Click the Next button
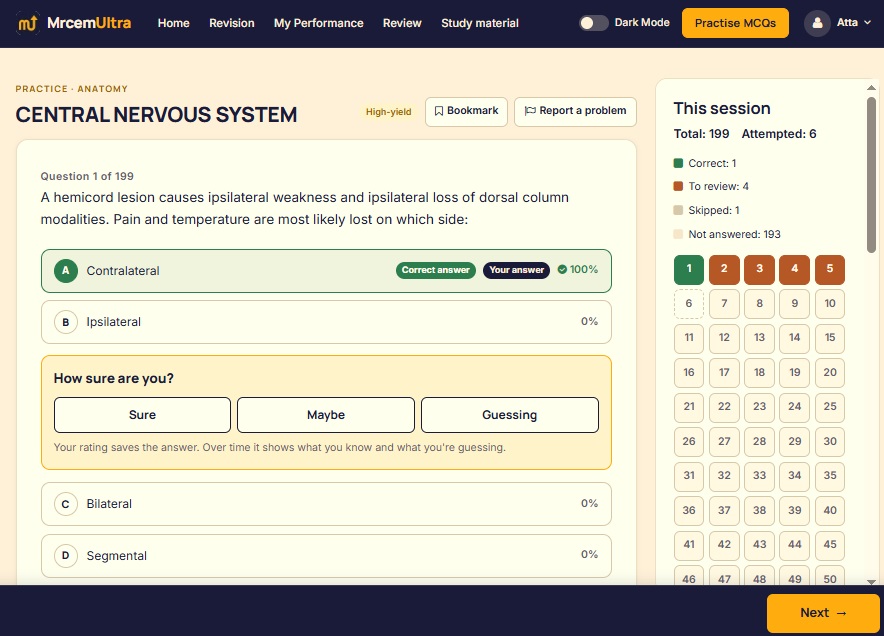Screen dimensions: 884x636 (x=823, y=613)
